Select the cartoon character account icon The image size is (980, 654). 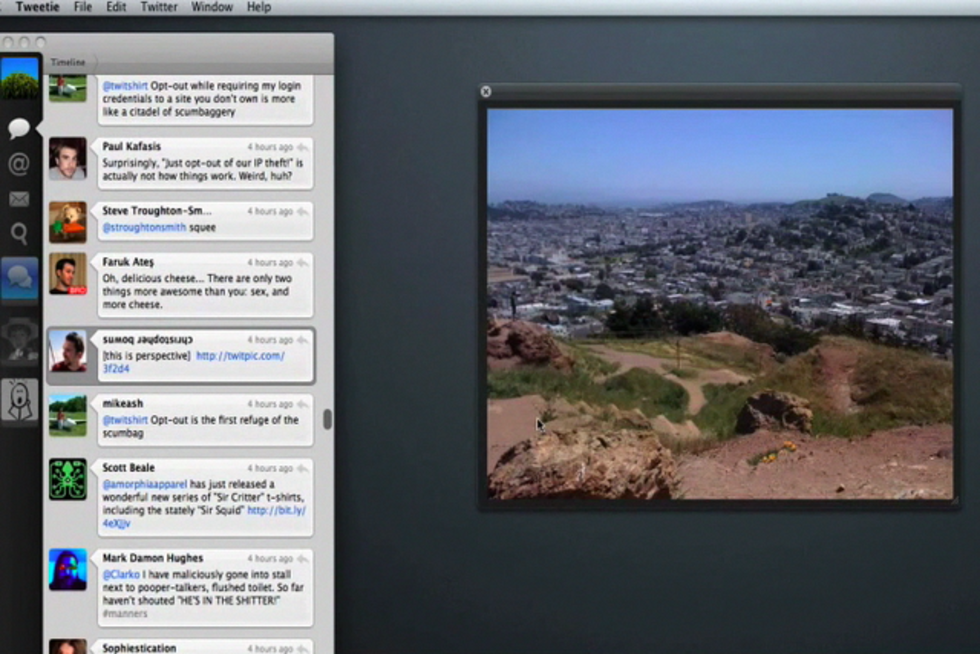point(20,400)
